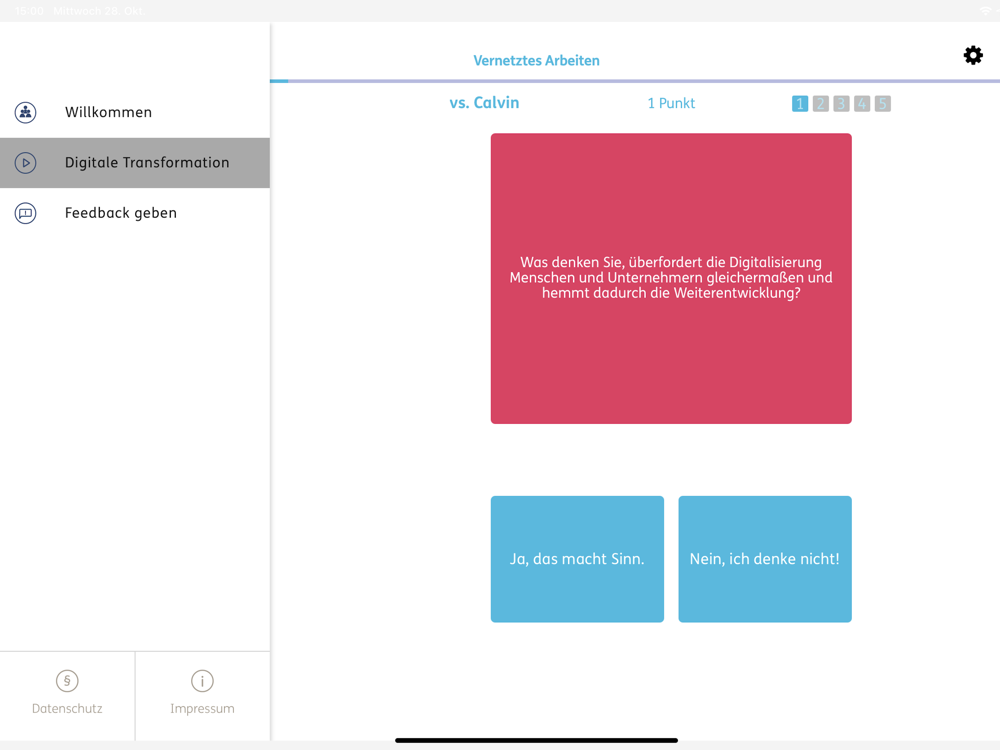Viewport: 1000px width, 750px height.
Task: Click the progress bar under the title
Action: [x=635, y=81]
